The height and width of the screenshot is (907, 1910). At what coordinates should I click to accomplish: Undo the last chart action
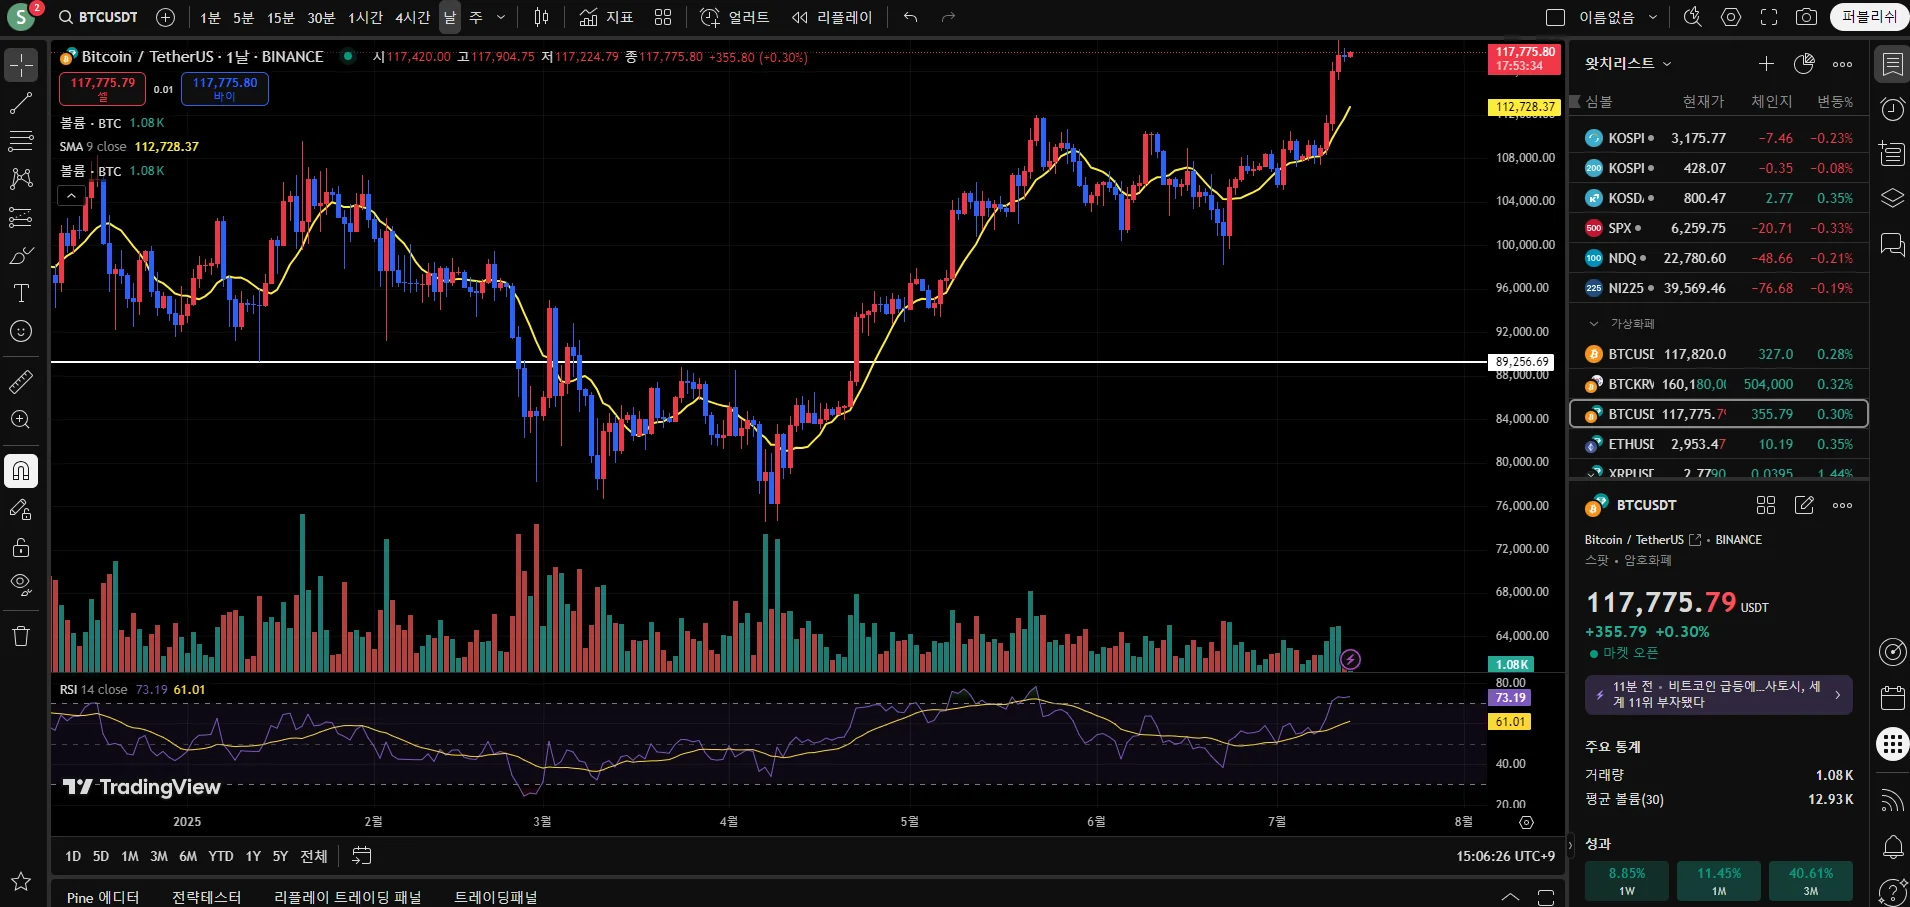click(910, 17)
